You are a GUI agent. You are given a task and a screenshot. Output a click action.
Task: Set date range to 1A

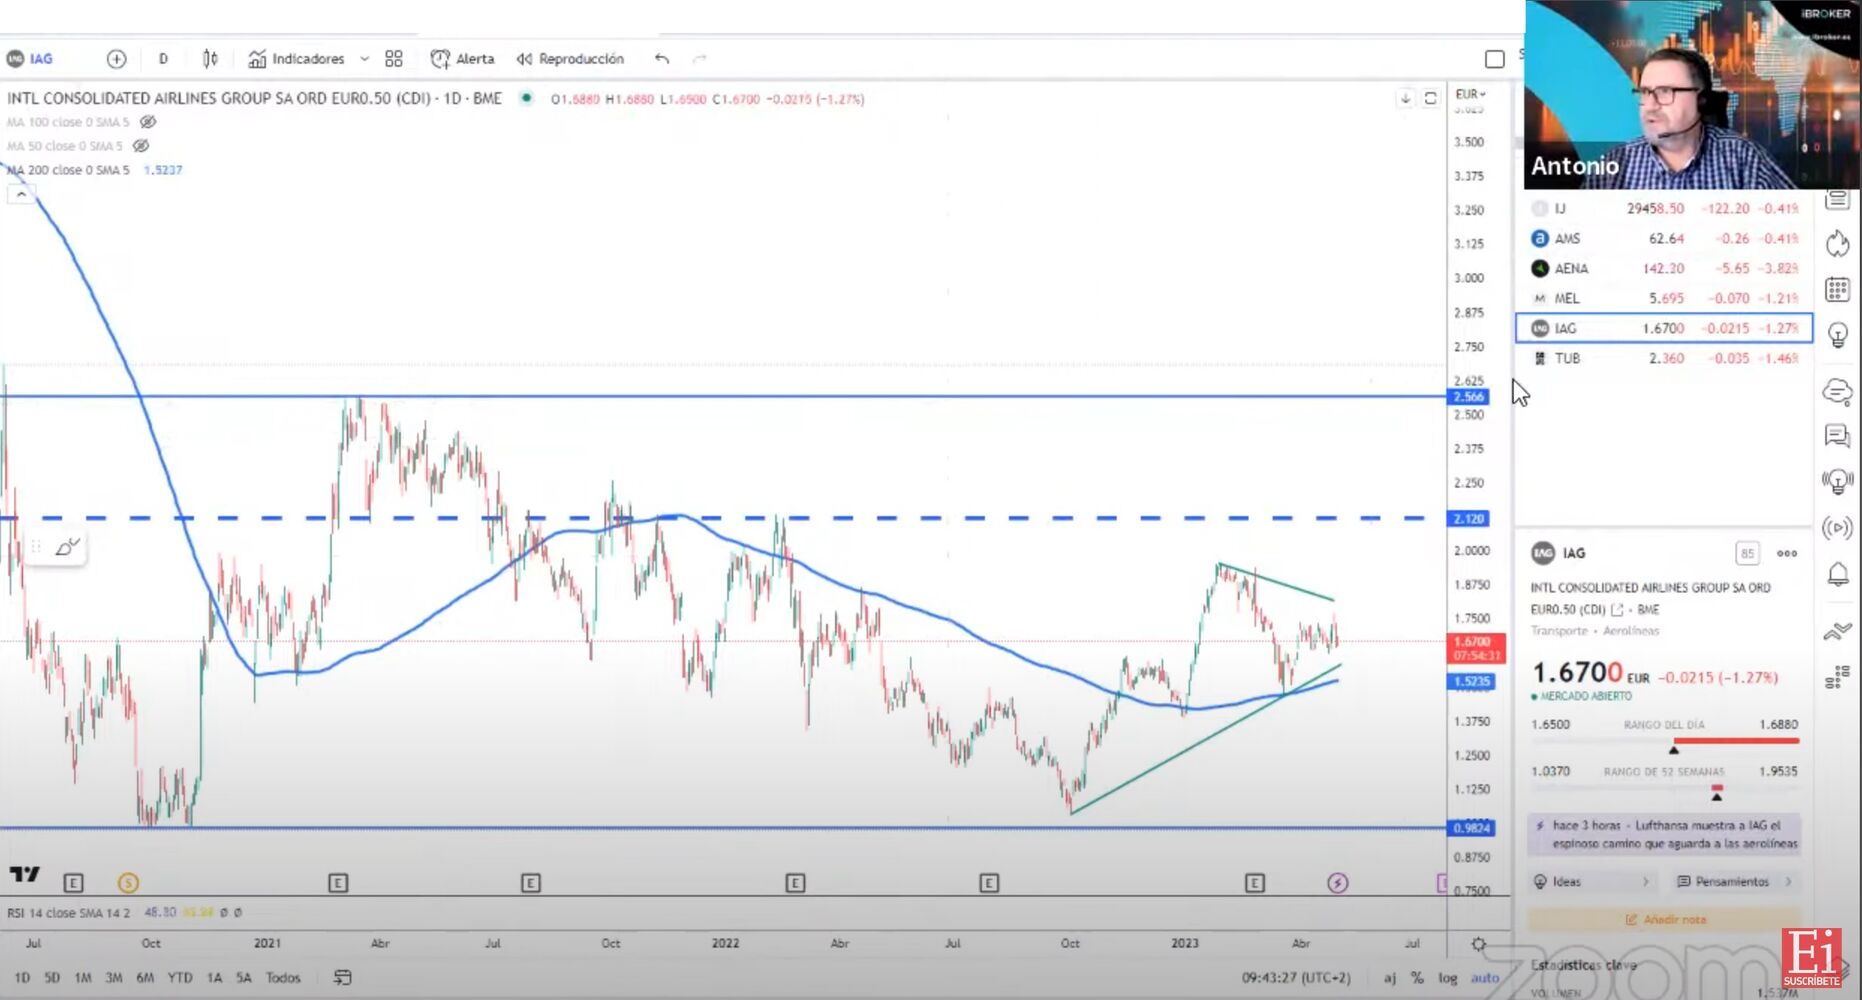coord(214,978)
